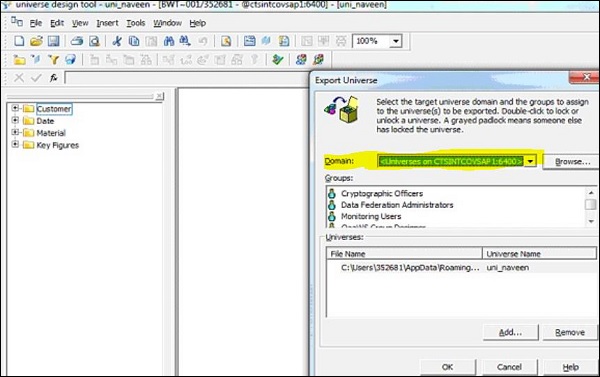The height and width of the screenshot is (377, 600).
Task: Cancel formula edit with X icon
Action: tap(19, 78)
